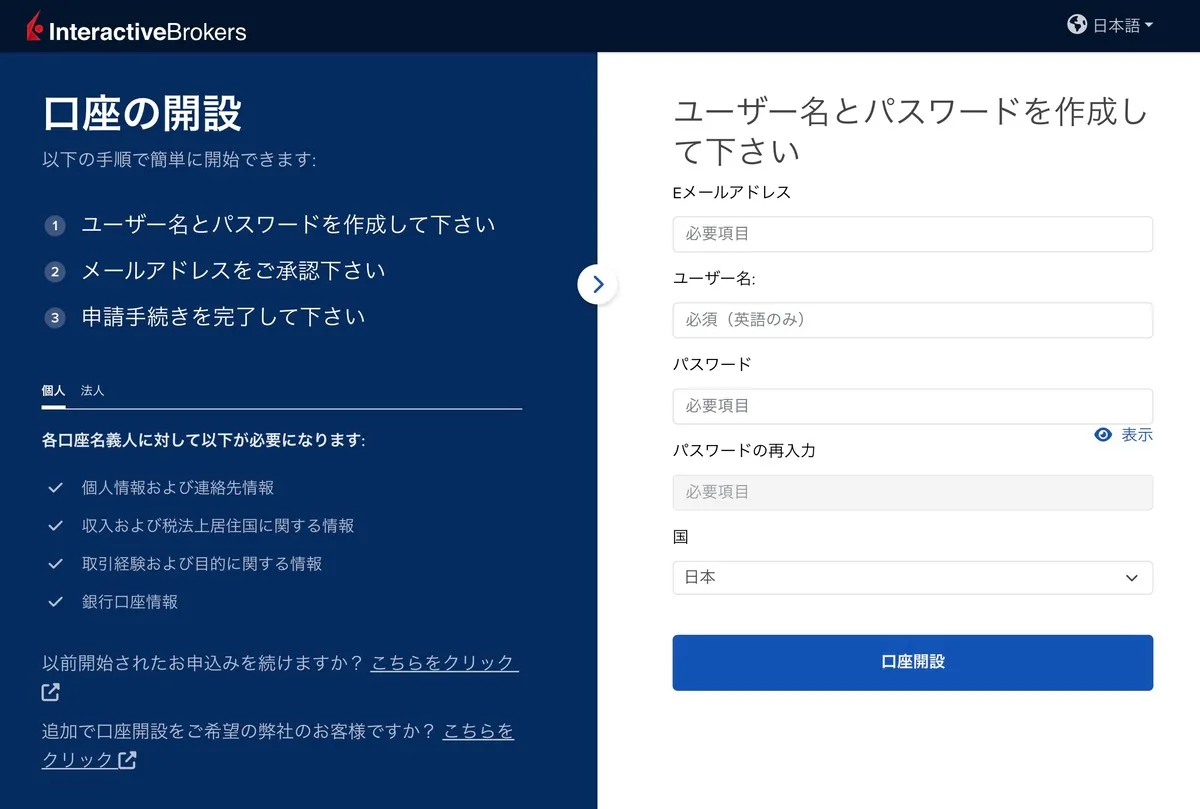
Task: Click the Interactive Brokers logo
Action: [x=136, y=28]
